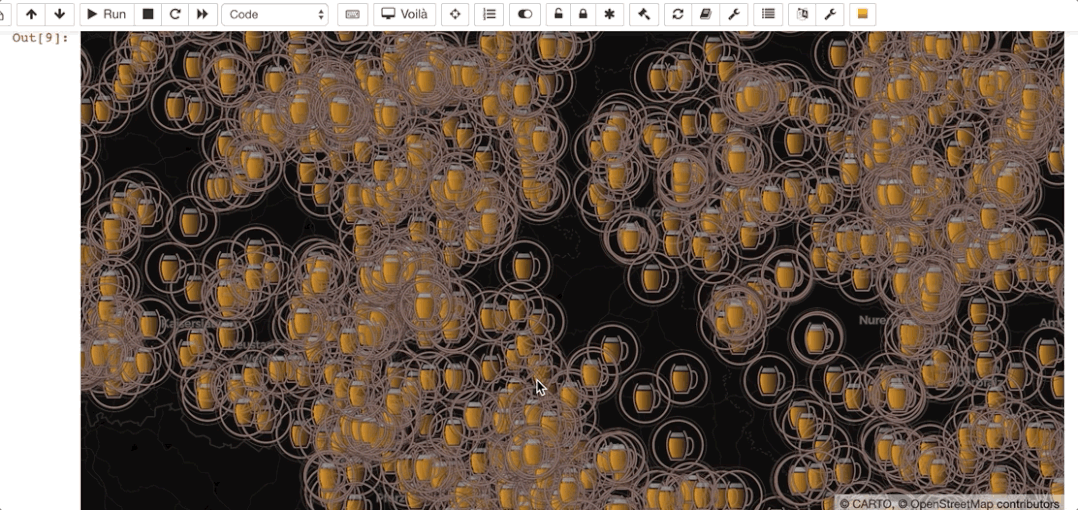The image size is (1078, 510).
Task: Click the wrench icon beside the book
Action: click(x=734, y=14)
